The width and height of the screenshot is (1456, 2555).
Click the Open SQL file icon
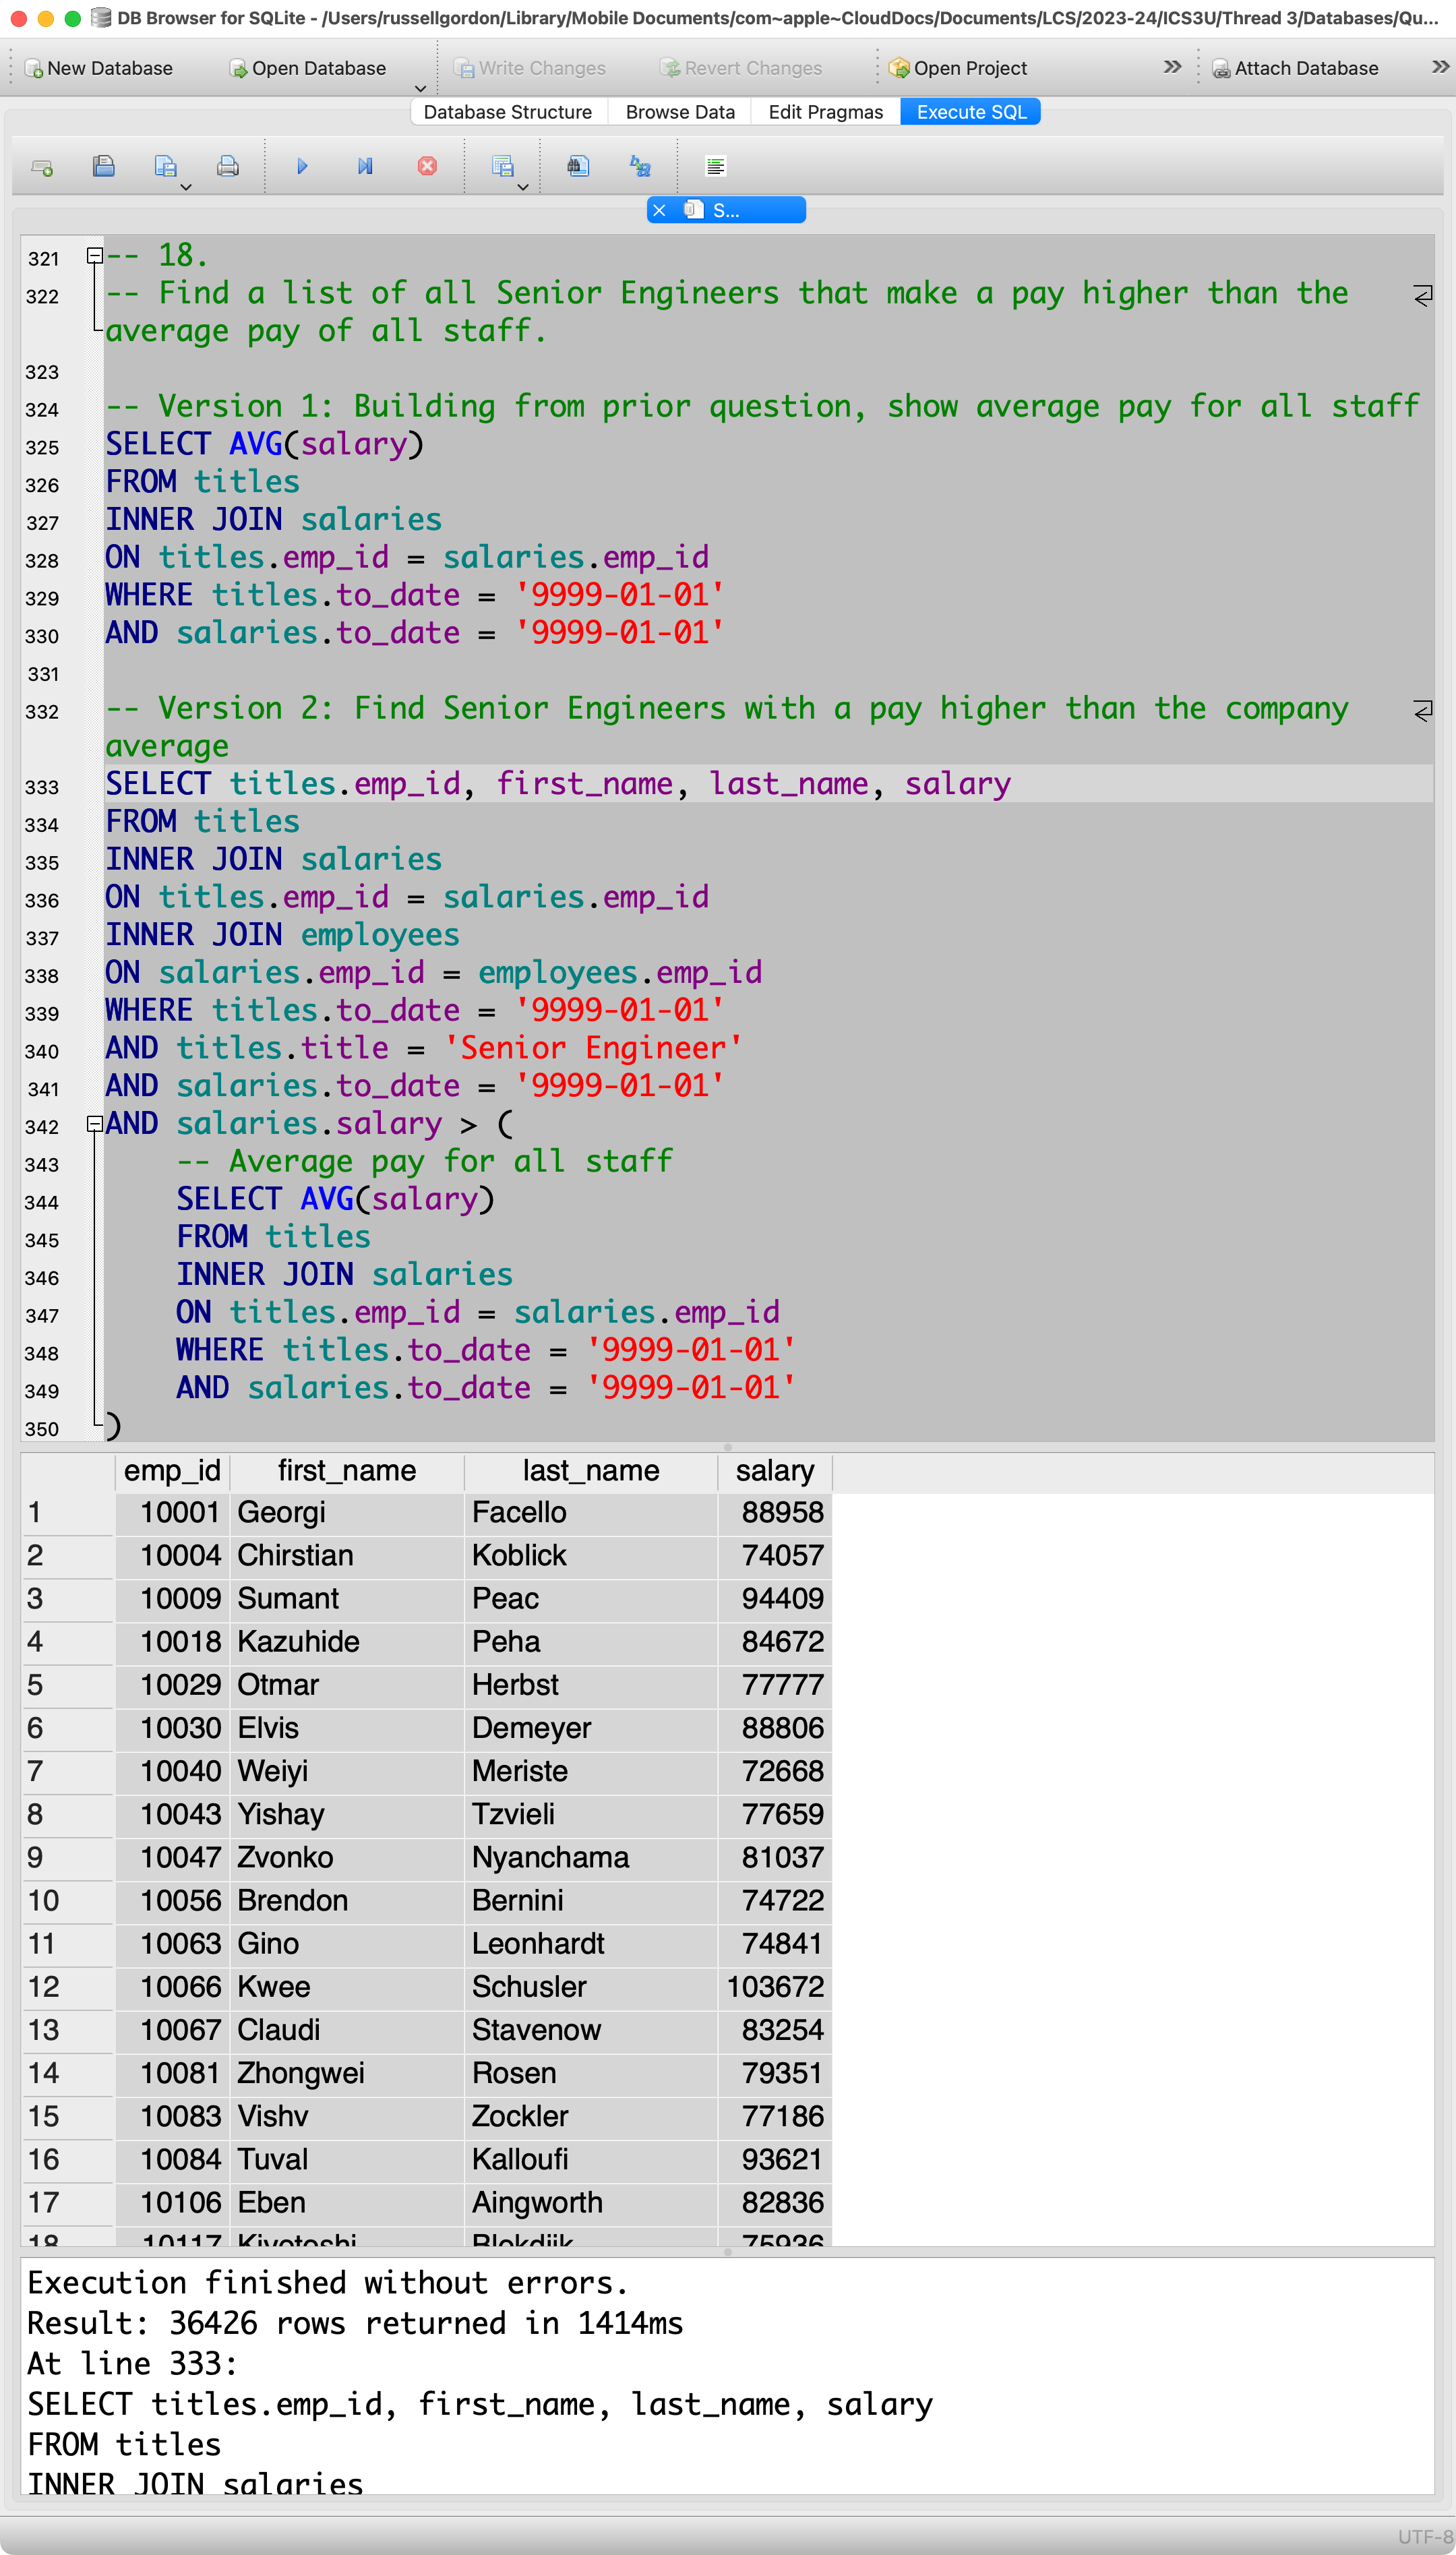103,167
